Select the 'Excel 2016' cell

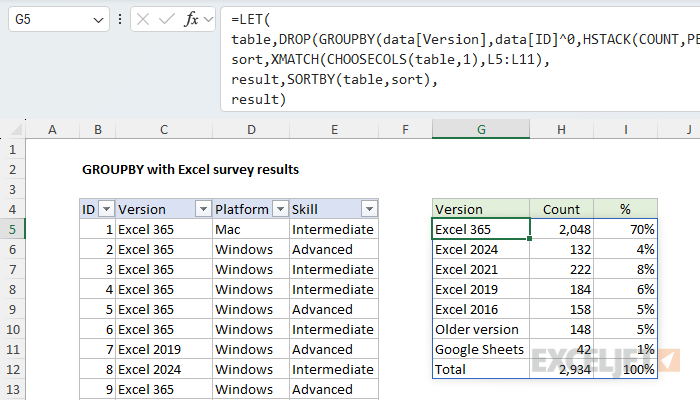[481, 309]
